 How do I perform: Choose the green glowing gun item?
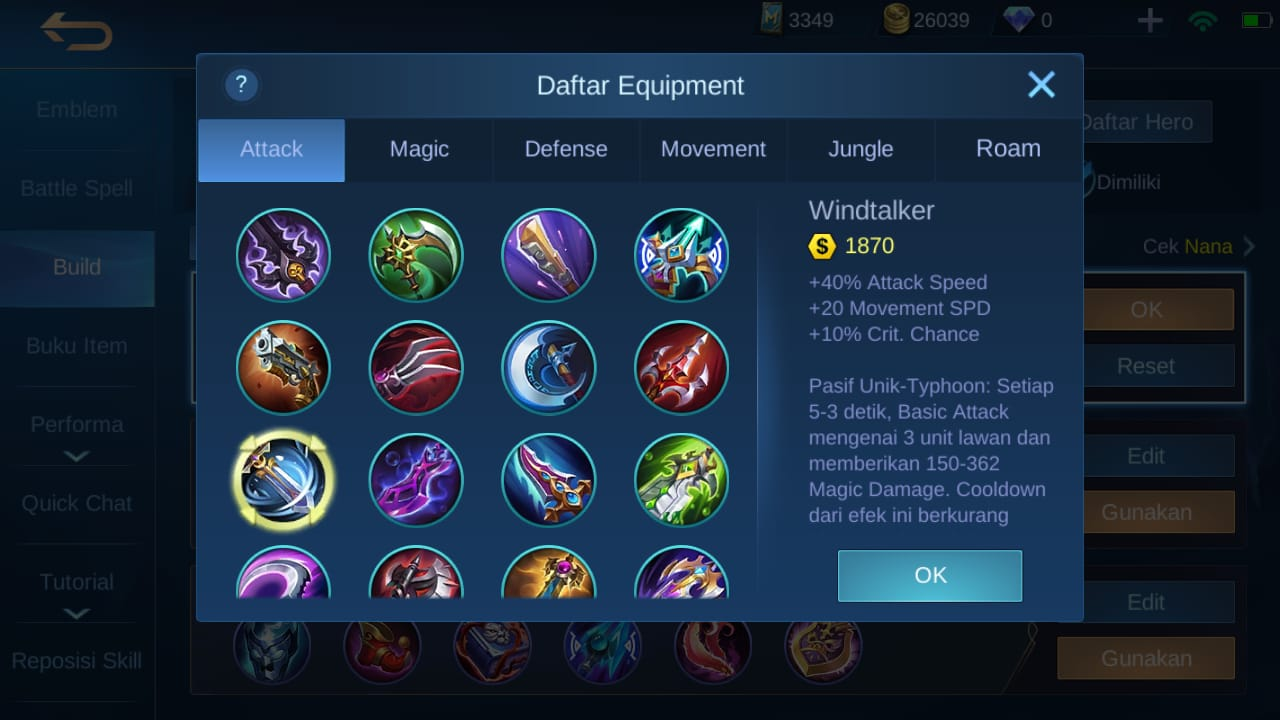tap(681, 479)
